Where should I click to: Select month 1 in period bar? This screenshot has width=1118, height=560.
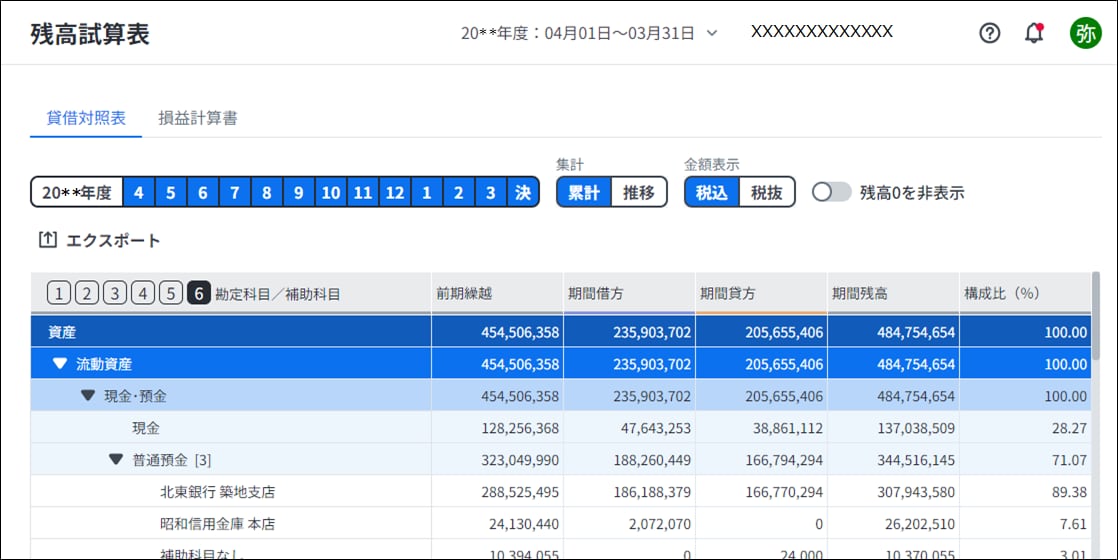pyautogui.click(x=426, y=193)
